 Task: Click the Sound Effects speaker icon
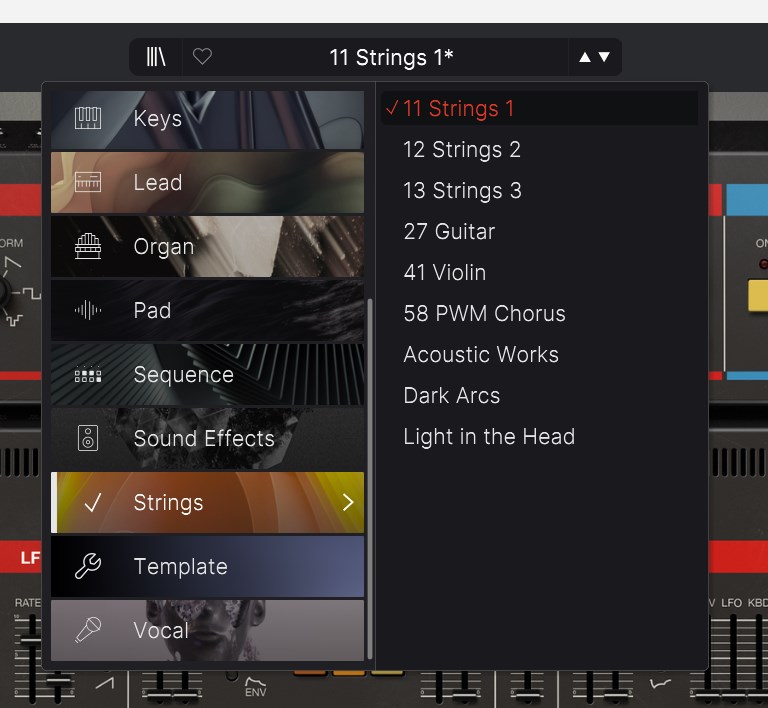point(88,439)
